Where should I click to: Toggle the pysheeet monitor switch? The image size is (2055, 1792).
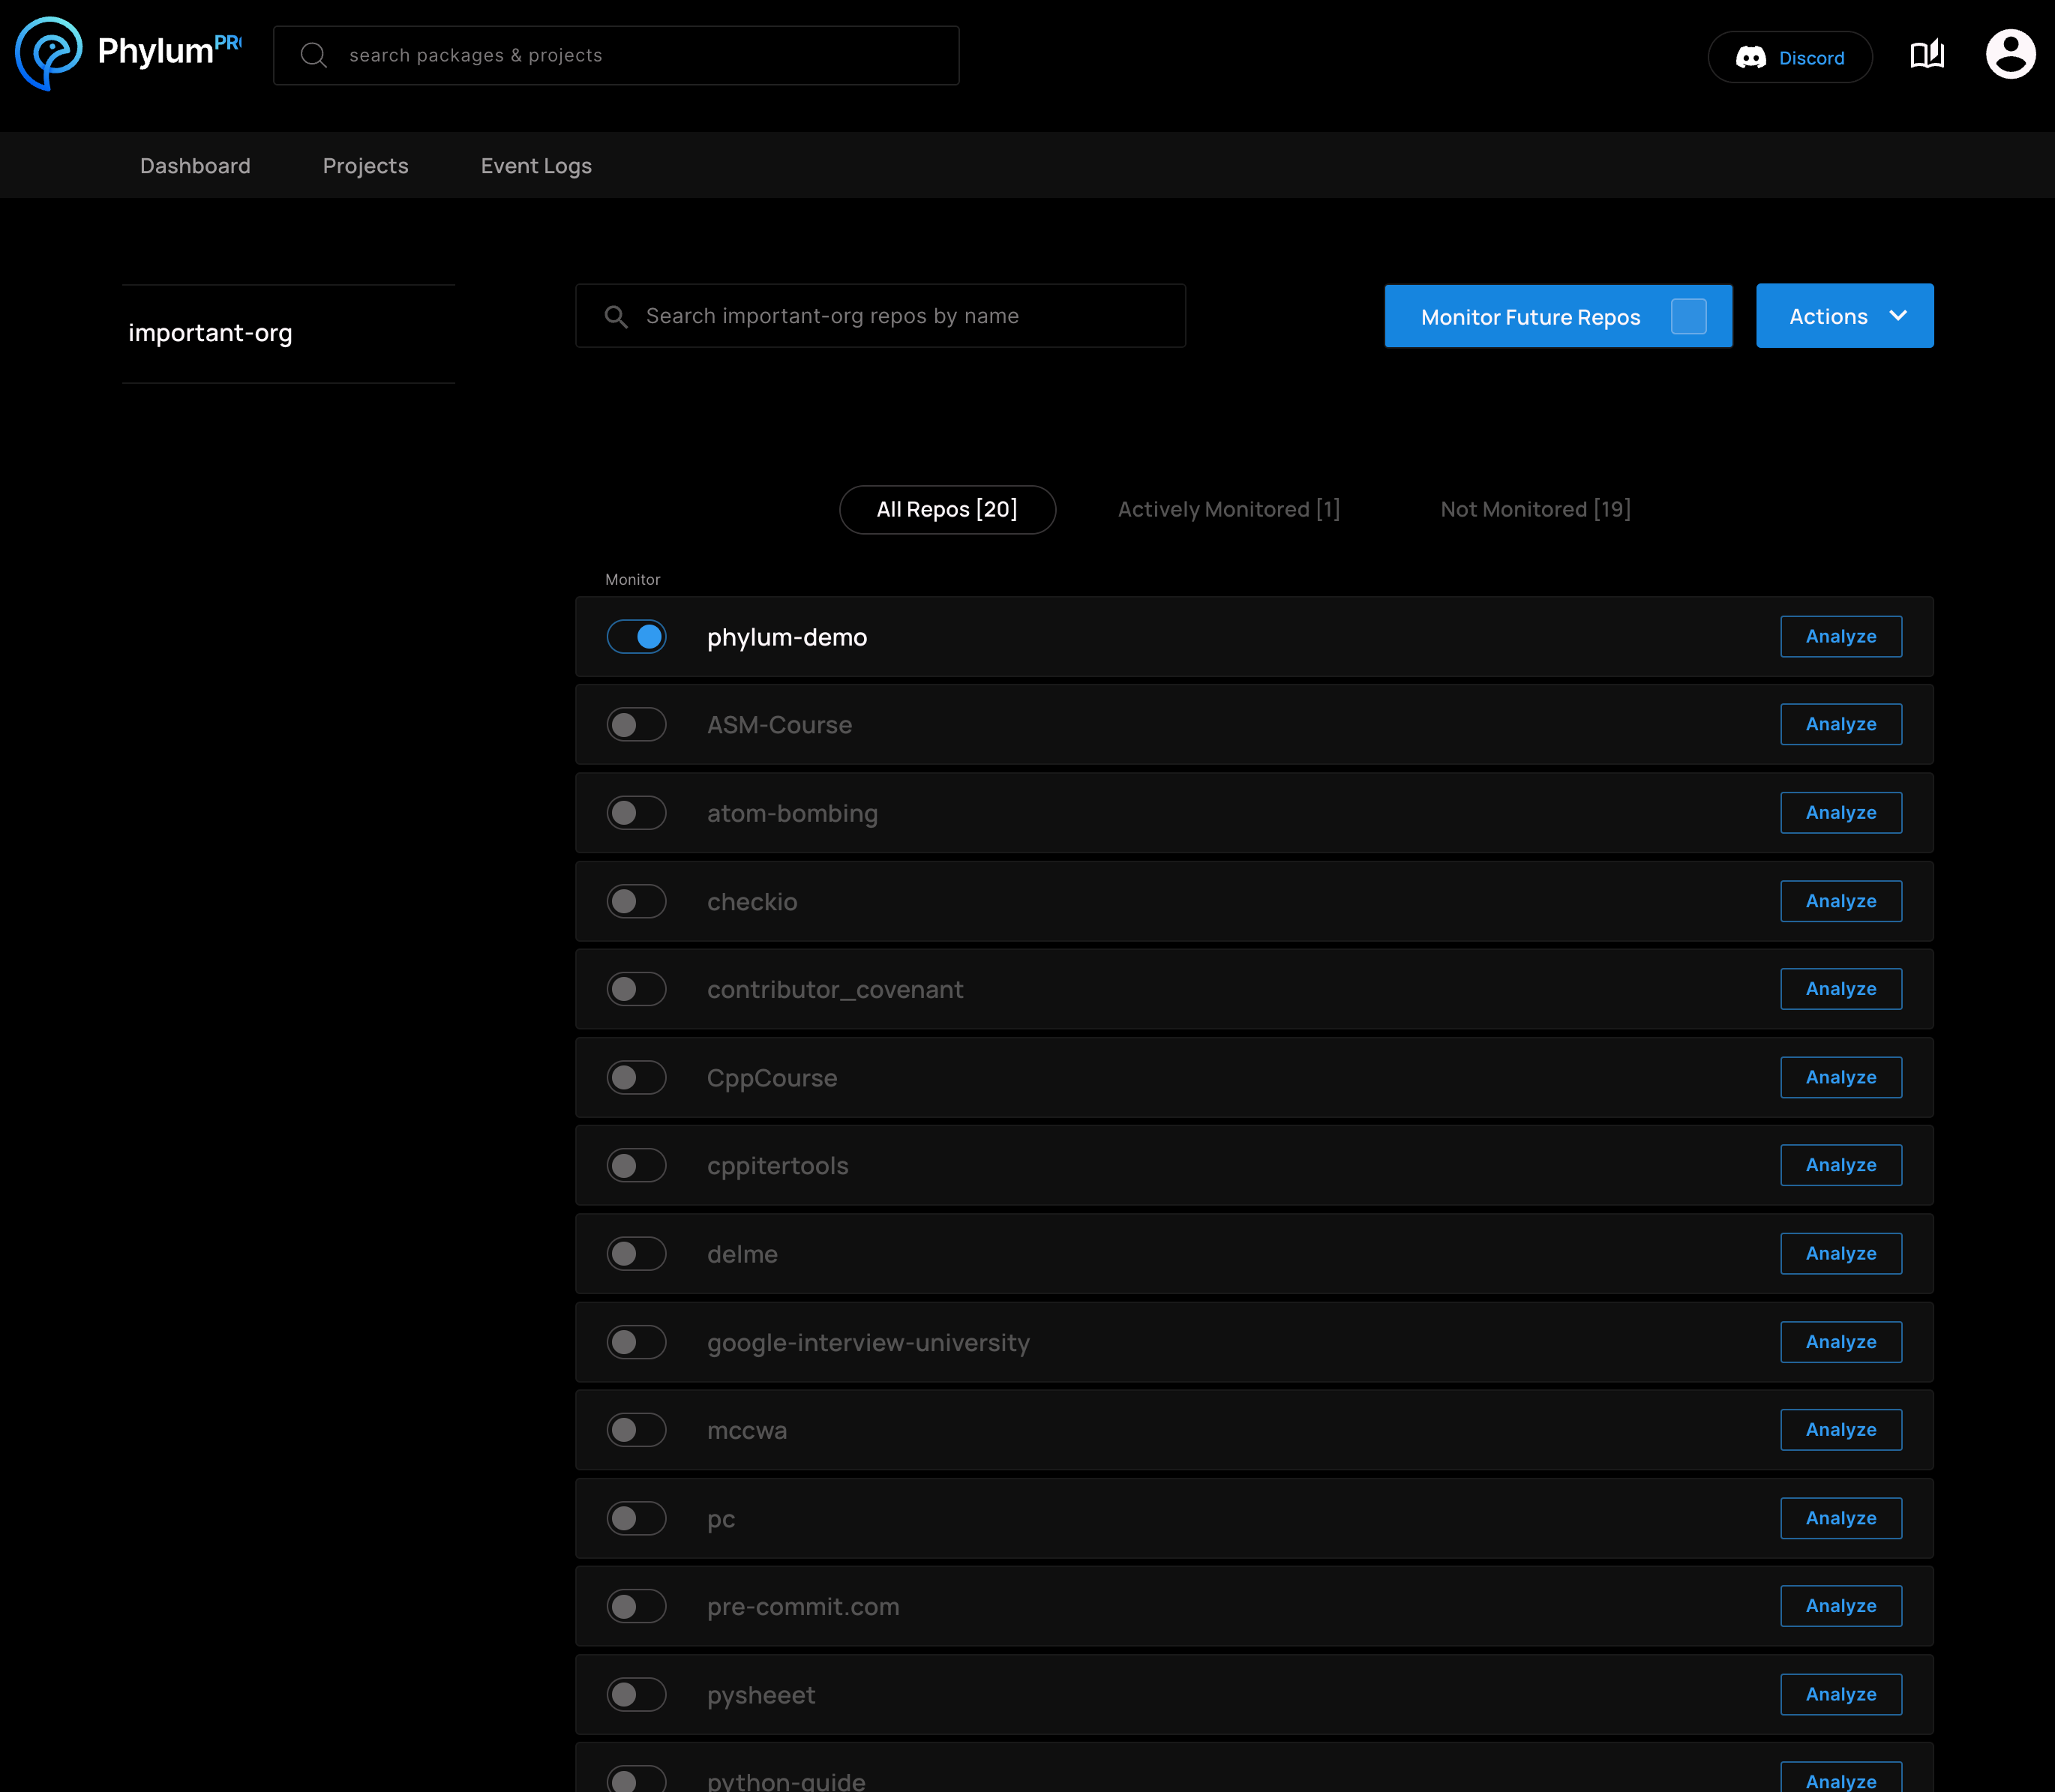(x=636, y=1695)
